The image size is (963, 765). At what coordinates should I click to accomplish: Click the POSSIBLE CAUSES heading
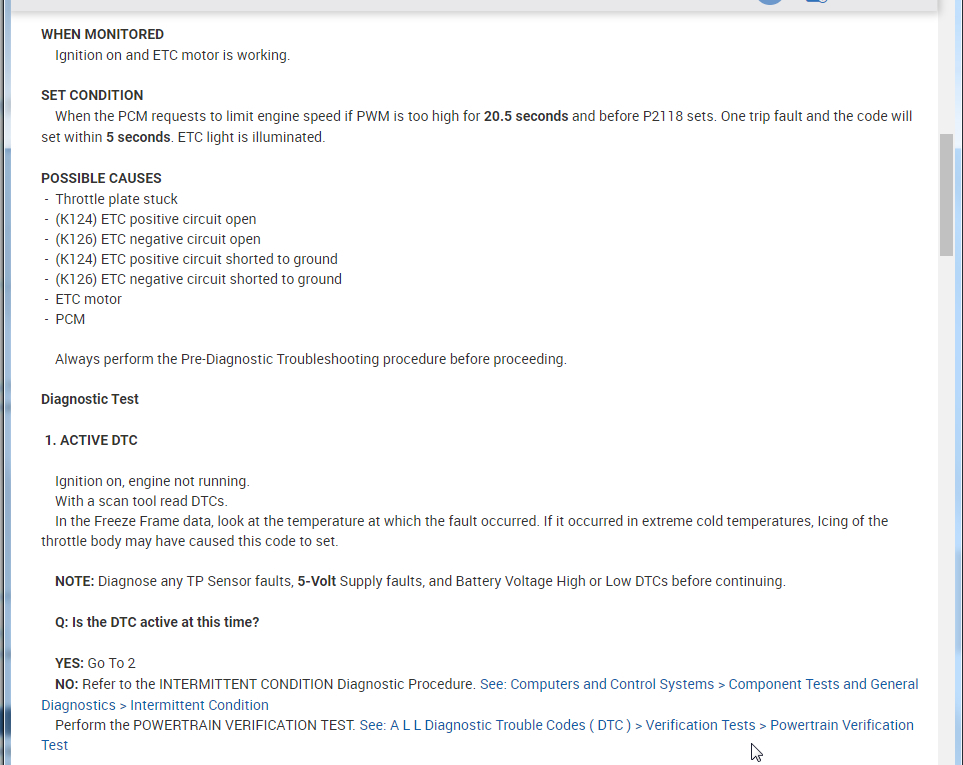coord(101,178)
